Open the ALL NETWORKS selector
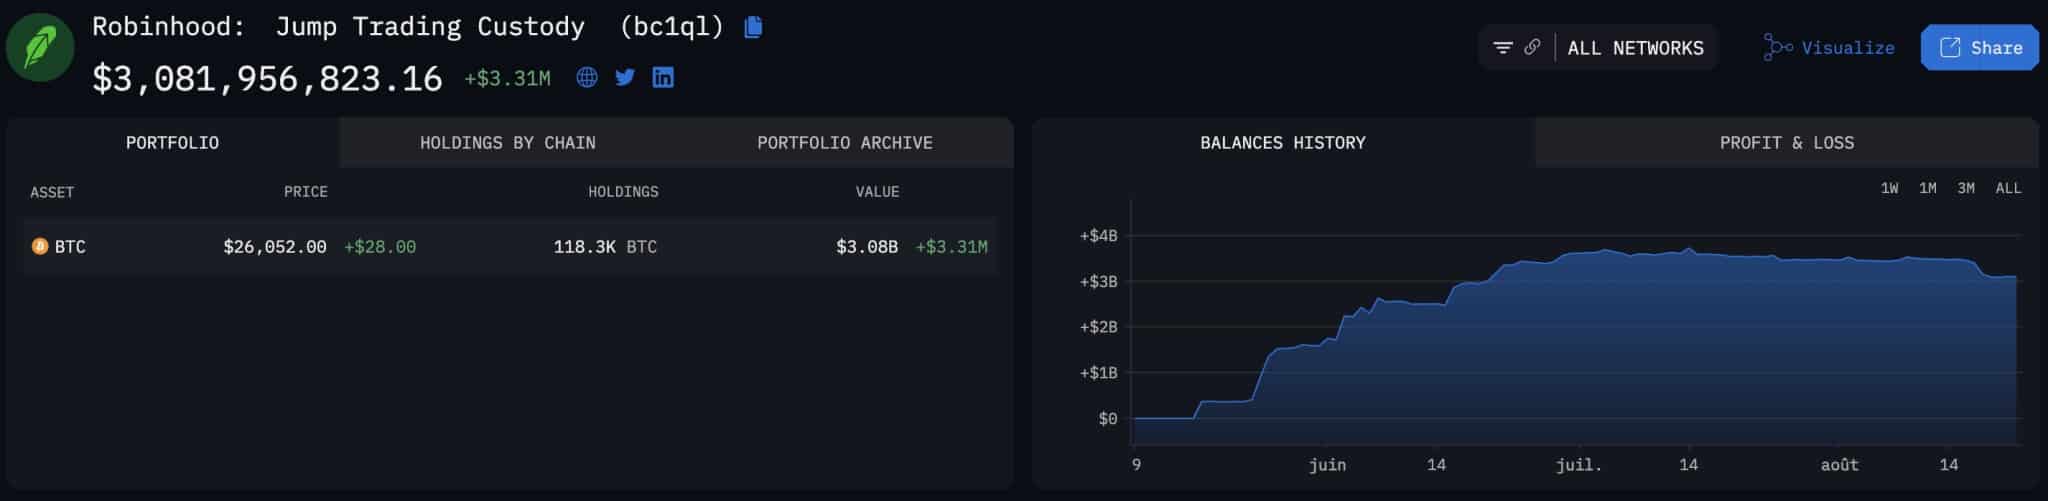 [1635, 48]
